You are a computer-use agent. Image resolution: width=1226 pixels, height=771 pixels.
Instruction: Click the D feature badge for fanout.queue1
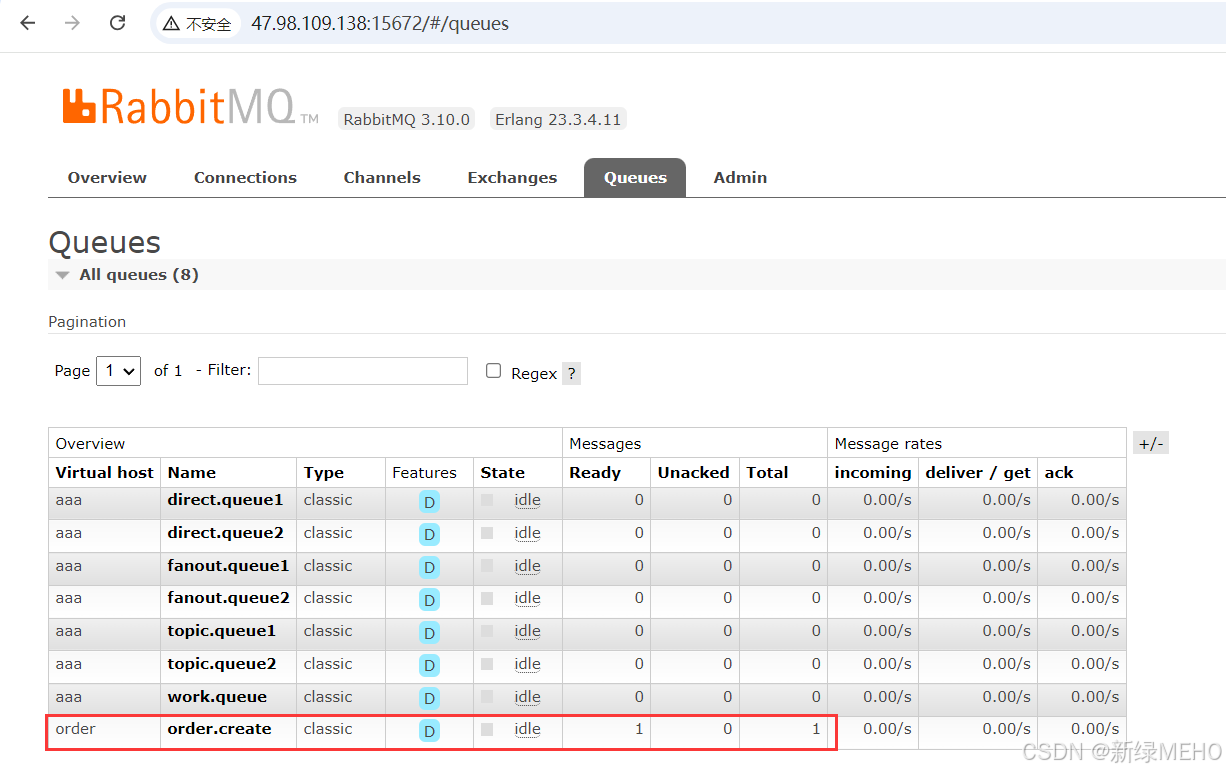[x=429, y=568]
